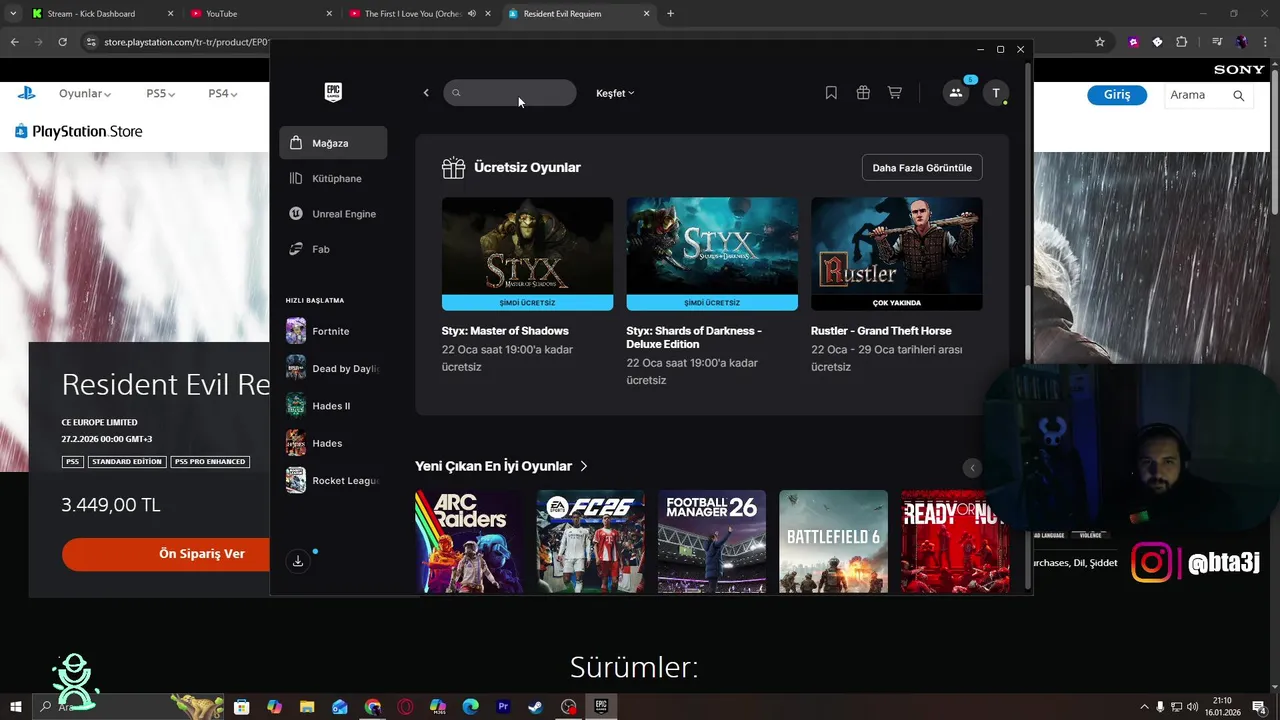Click the previous carousel arrow for new games
Image resolution: width=1280 pixels, height=720 pixels.
972,467
